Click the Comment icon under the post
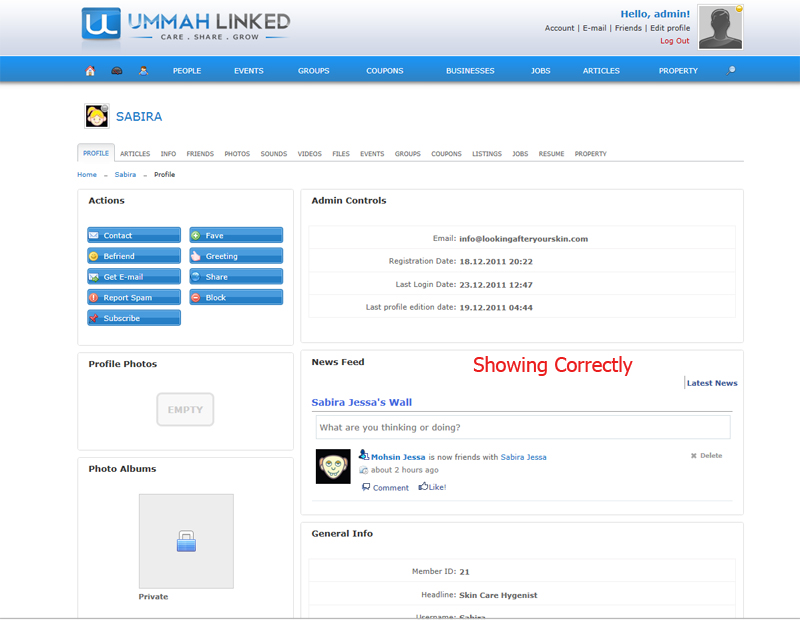The image size is (800, 620). [x=366, y=487]
